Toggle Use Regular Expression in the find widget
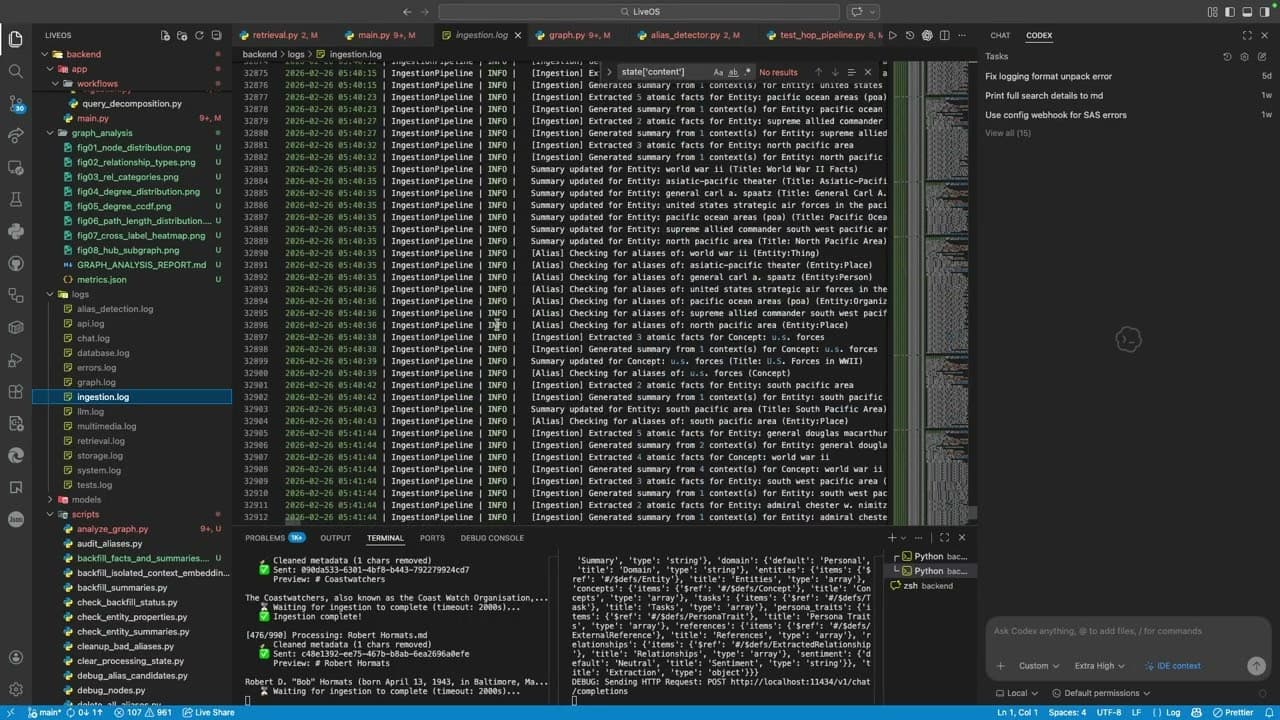The width and height of the screenshot is (1280, 720). point(747,72)
